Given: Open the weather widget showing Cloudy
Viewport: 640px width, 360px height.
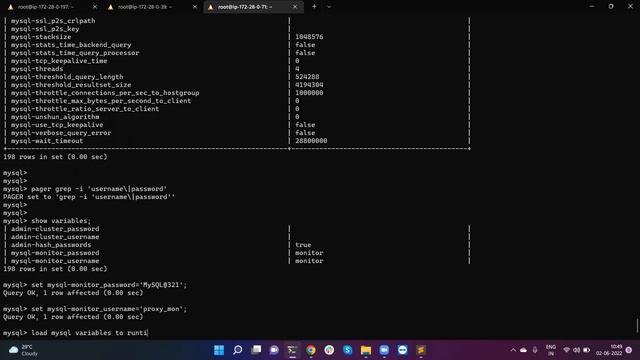Looking at the screenshot, I should pos(24,350).
